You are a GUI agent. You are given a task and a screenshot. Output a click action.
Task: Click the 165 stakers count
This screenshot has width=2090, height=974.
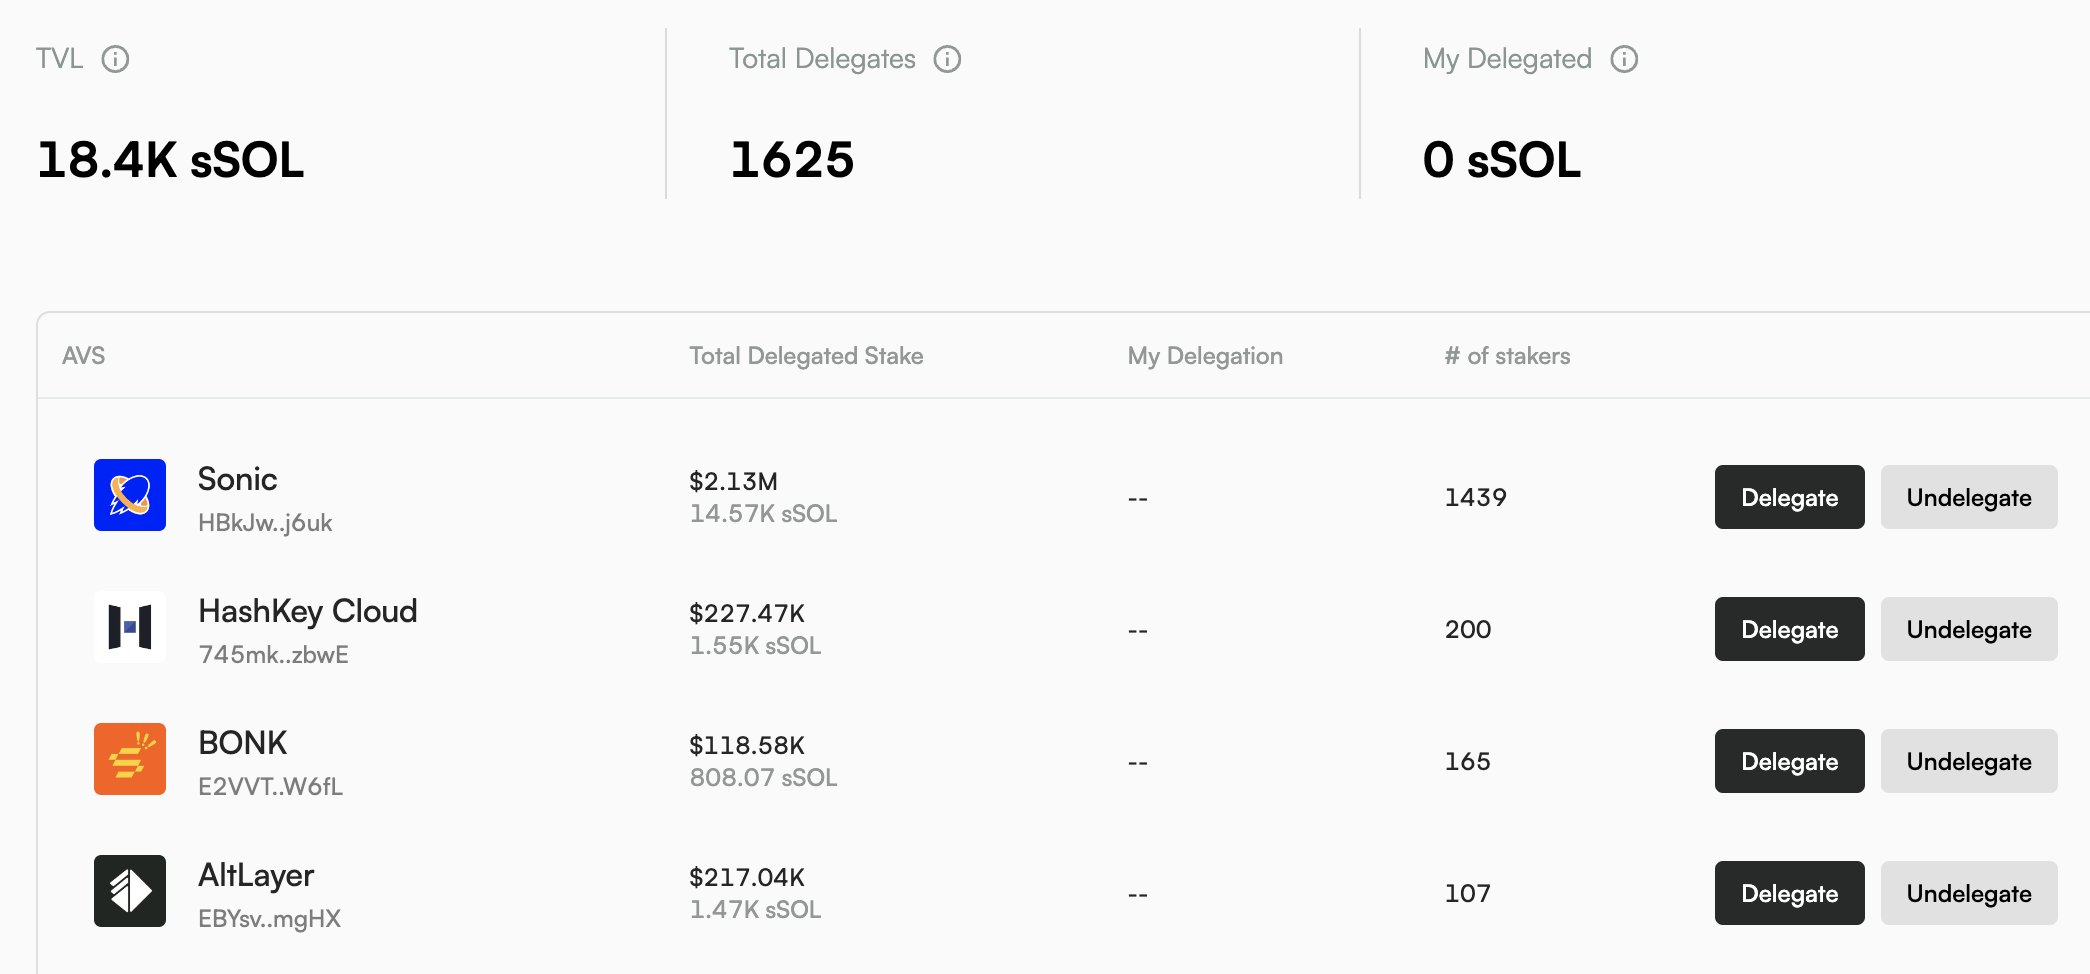click(1467, 762)
